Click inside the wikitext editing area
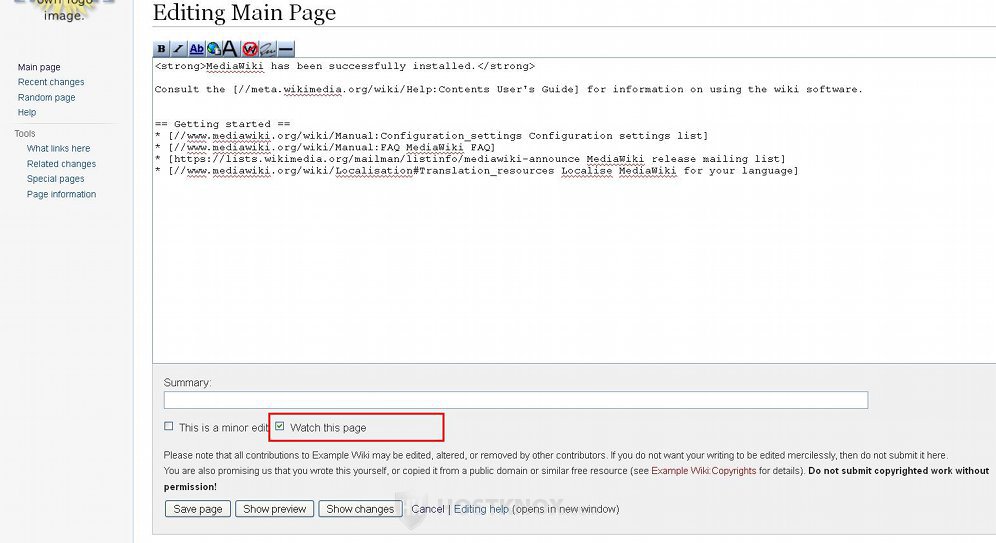This screenshot has width=996, height=543. [x=574, y=210]
